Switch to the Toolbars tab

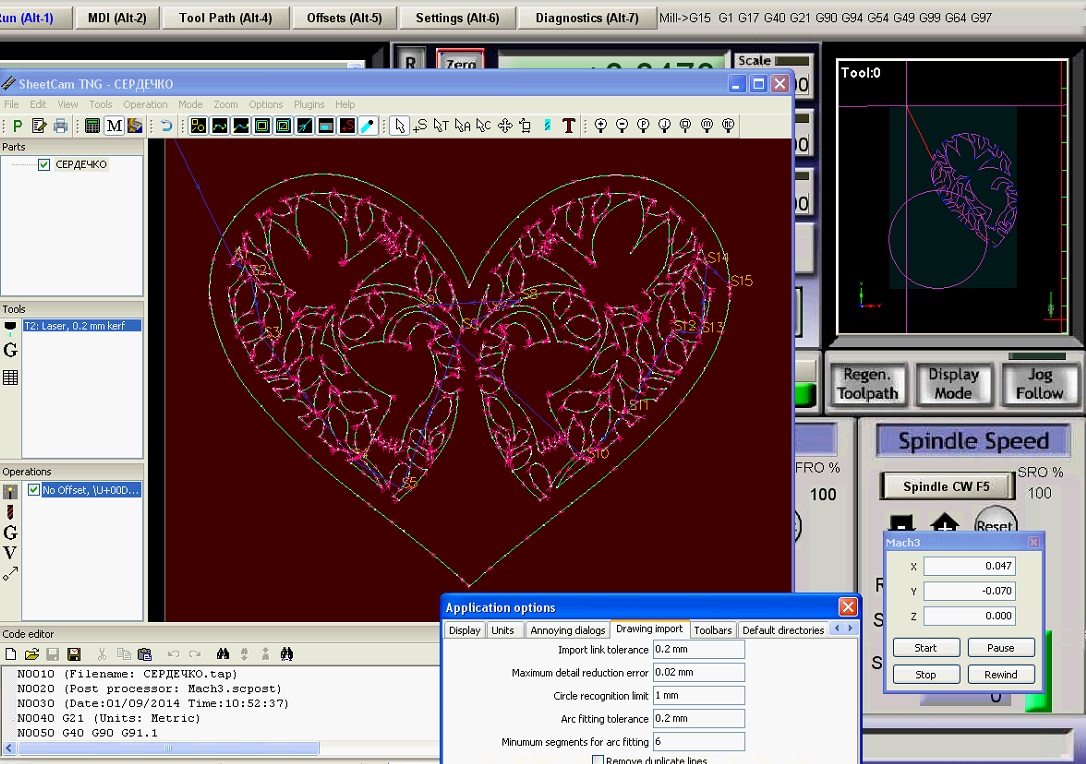click(x=713, y=630)
